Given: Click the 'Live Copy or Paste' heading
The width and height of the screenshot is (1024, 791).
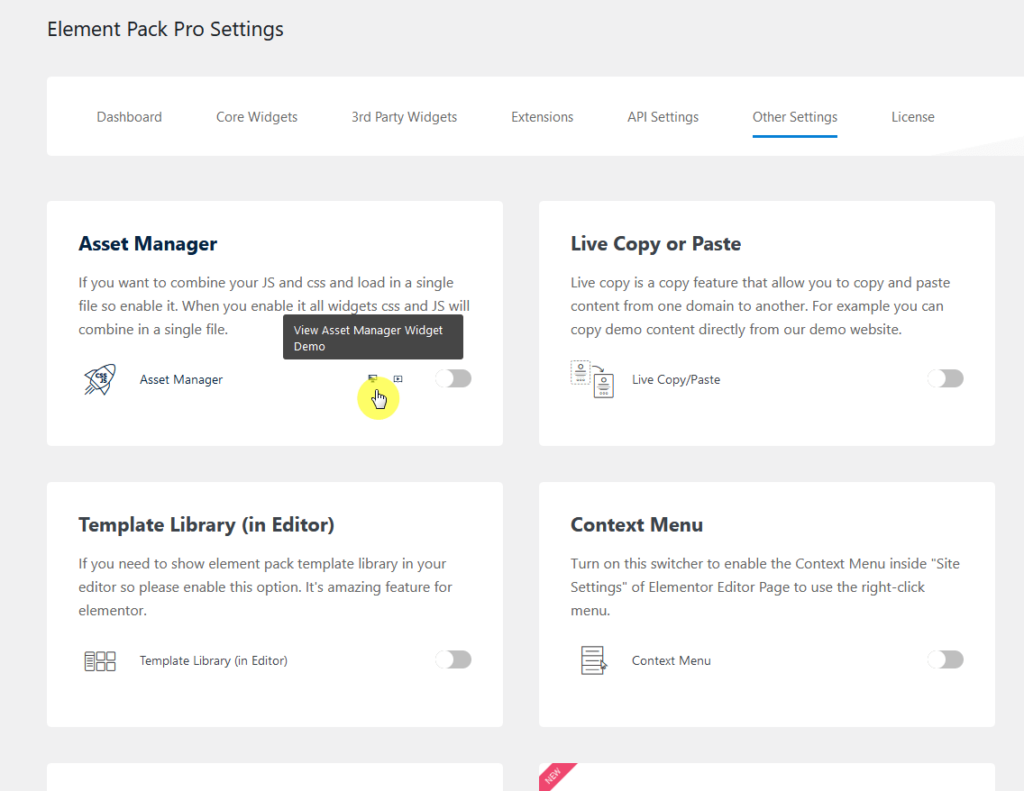Looking at the screenshot, I should tap(656, 244).
